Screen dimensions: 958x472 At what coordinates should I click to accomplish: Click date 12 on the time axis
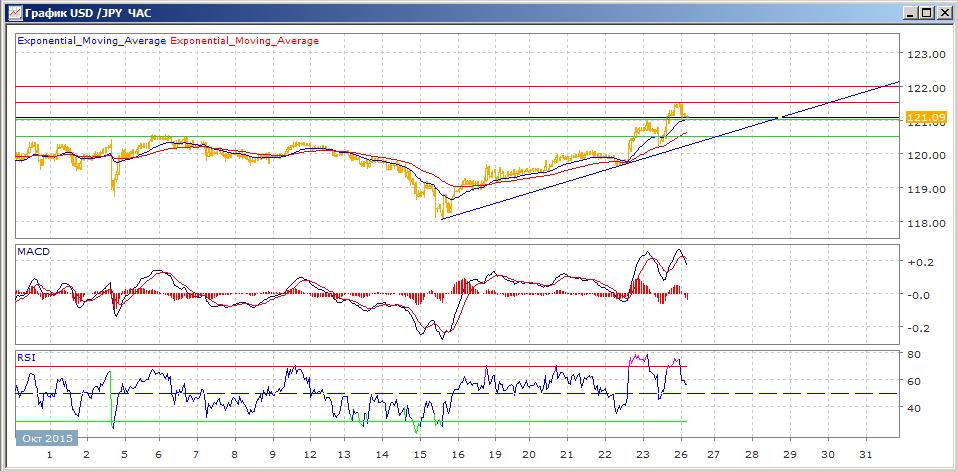[309, 455]
